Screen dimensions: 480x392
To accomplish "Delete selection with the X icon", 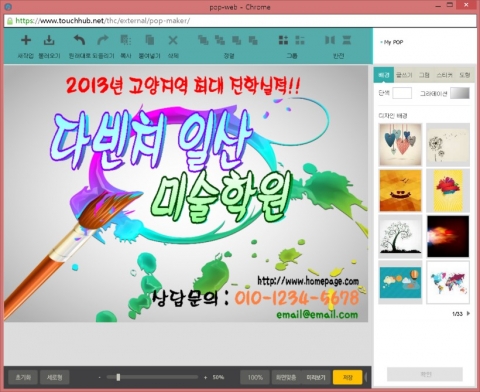I will tap(173, 40).
